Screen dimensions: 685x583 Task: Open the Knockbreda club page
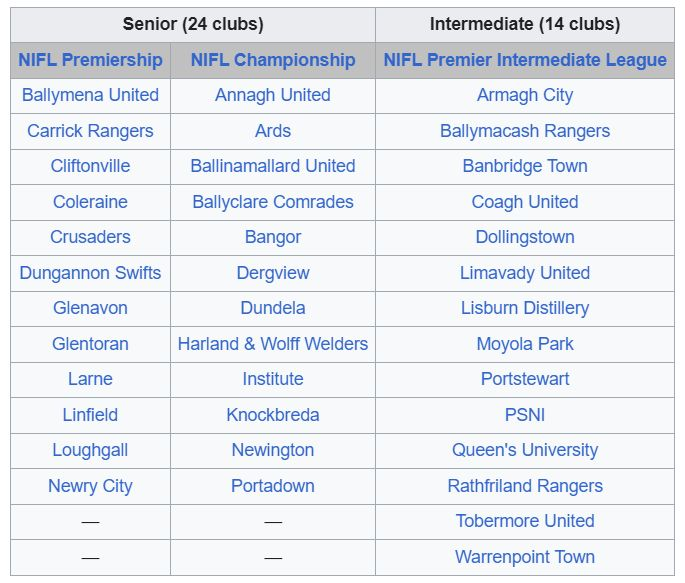tap(273, 414)
